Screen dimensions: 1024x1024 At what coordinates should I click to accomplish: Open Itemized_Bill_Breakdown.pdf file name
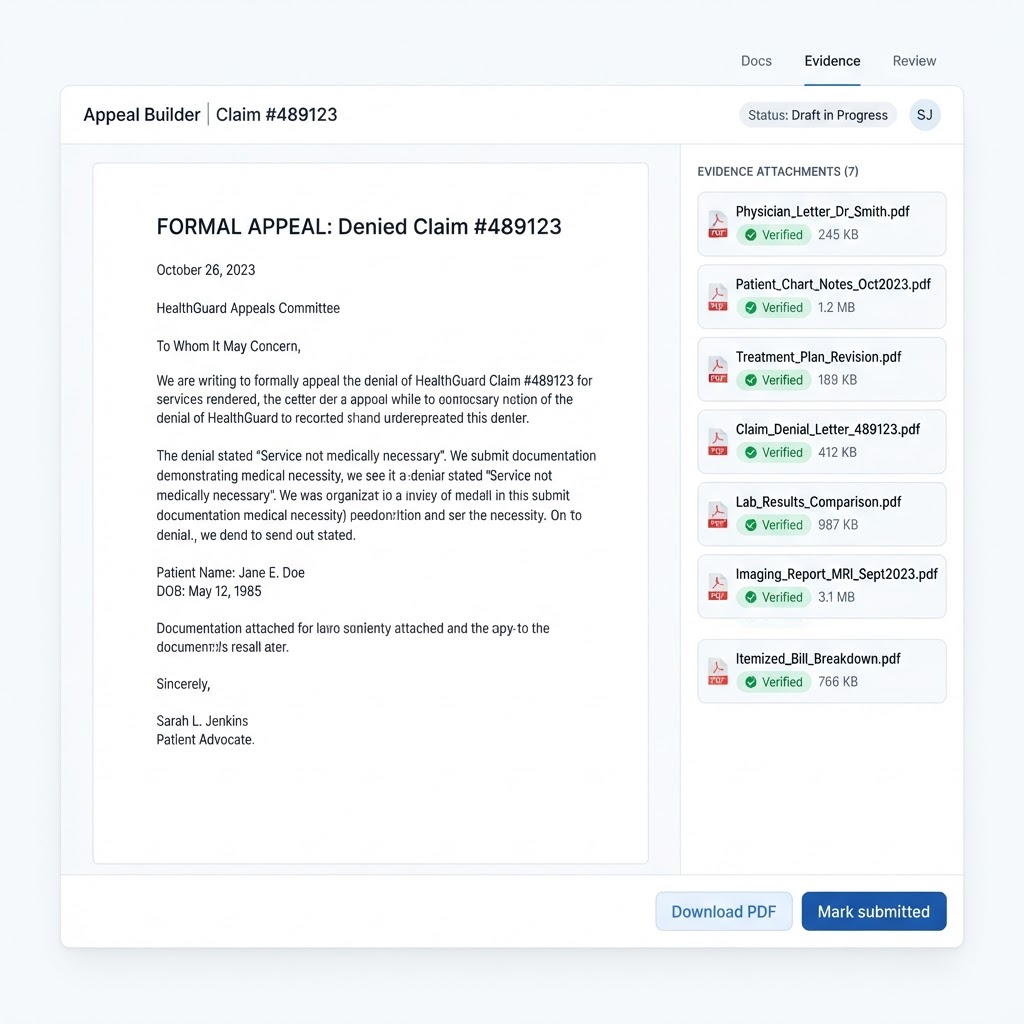tap(818, 659)
